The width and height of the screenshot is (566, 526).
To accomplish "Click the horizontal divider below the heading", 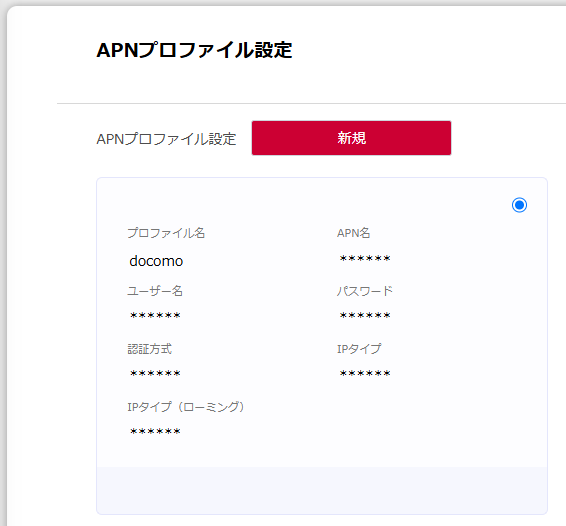I will click(x=311, y=104).
